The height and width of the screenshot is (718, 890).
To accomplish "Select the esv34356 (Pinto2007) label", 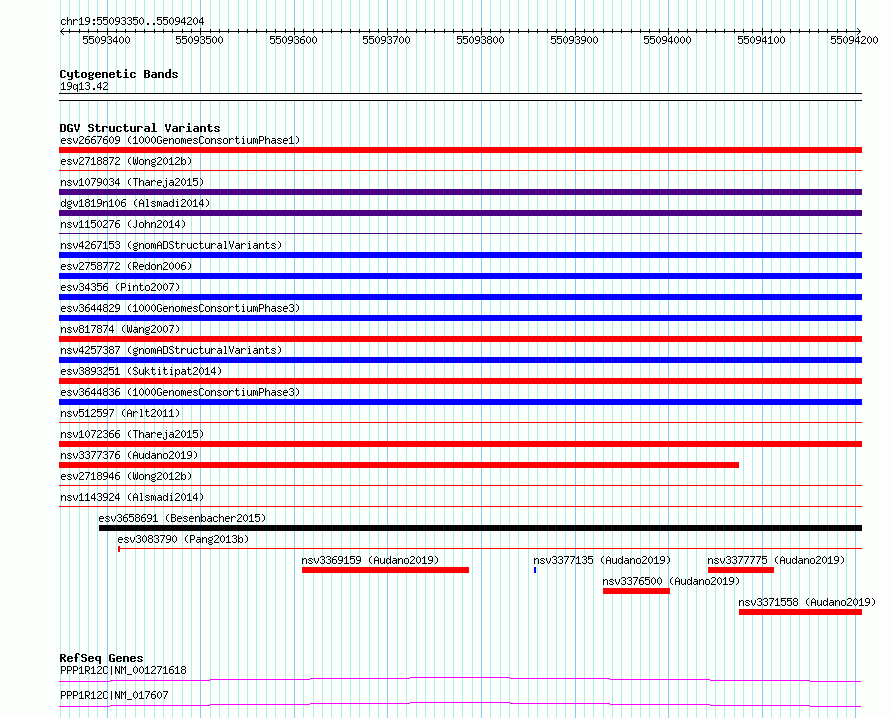I will coord(120,287).
